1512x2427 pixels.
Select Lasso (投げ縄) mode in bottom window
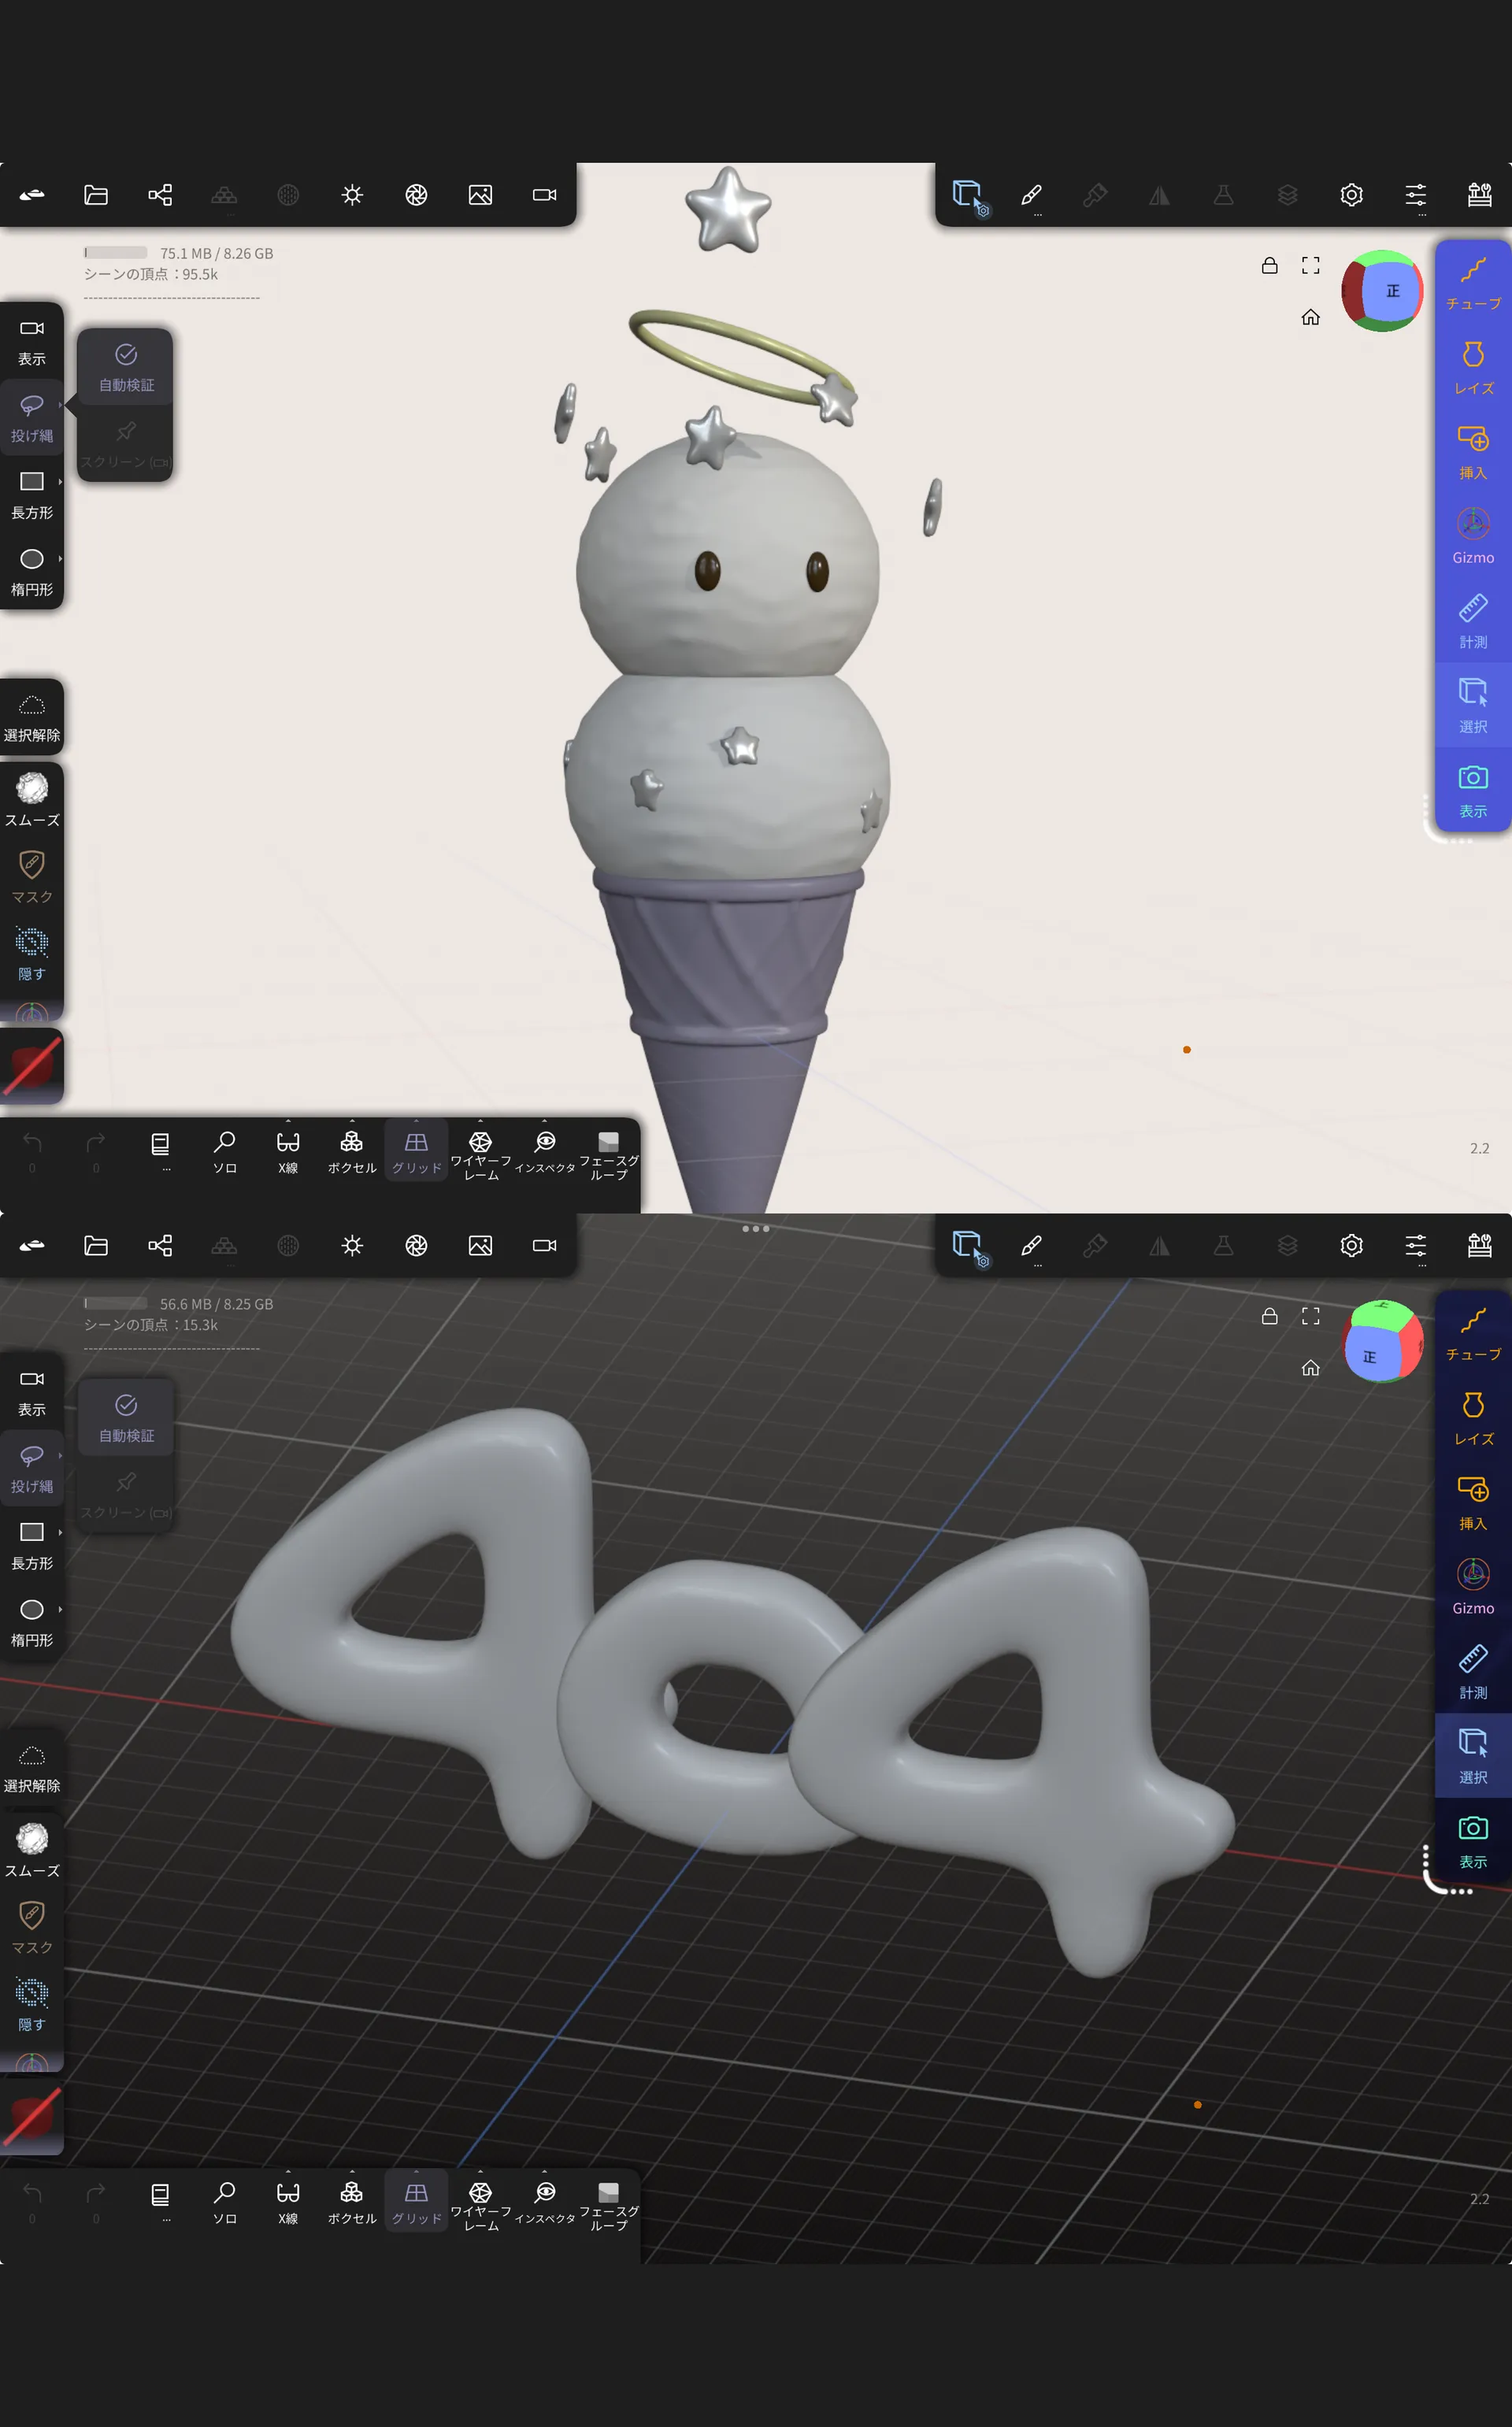[x=31, y=1466]
